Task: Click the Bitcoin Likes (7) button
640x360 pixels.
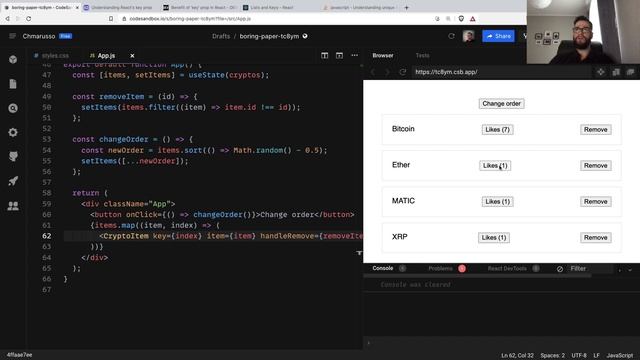Action: [497, 129]
